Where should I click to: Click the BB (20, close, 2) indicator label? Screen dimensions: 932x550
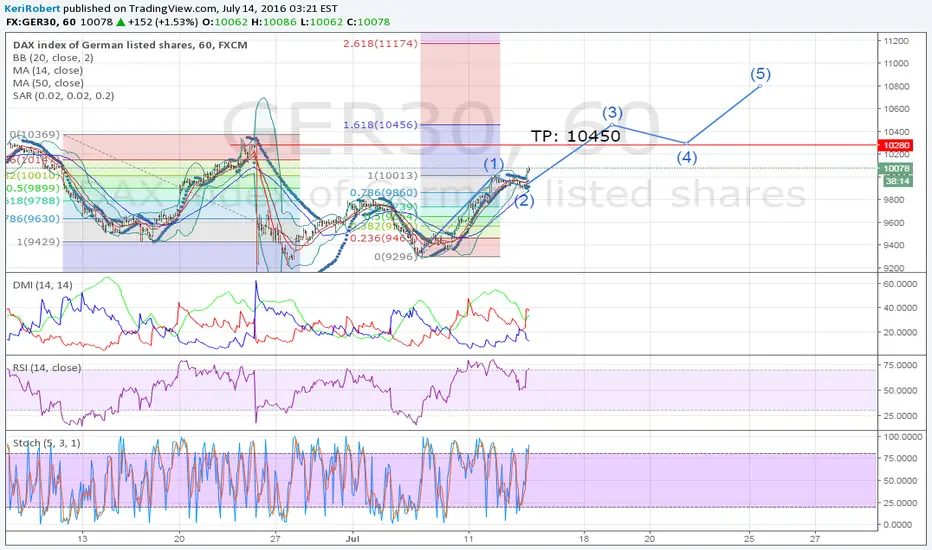(x=53, y=58)
